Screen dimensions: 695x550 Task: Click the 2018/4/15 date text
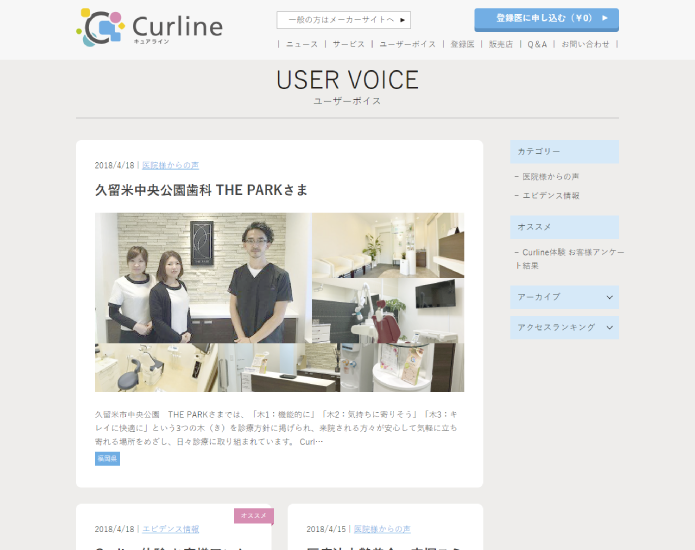pyautogui.click(x=326, y=529)
